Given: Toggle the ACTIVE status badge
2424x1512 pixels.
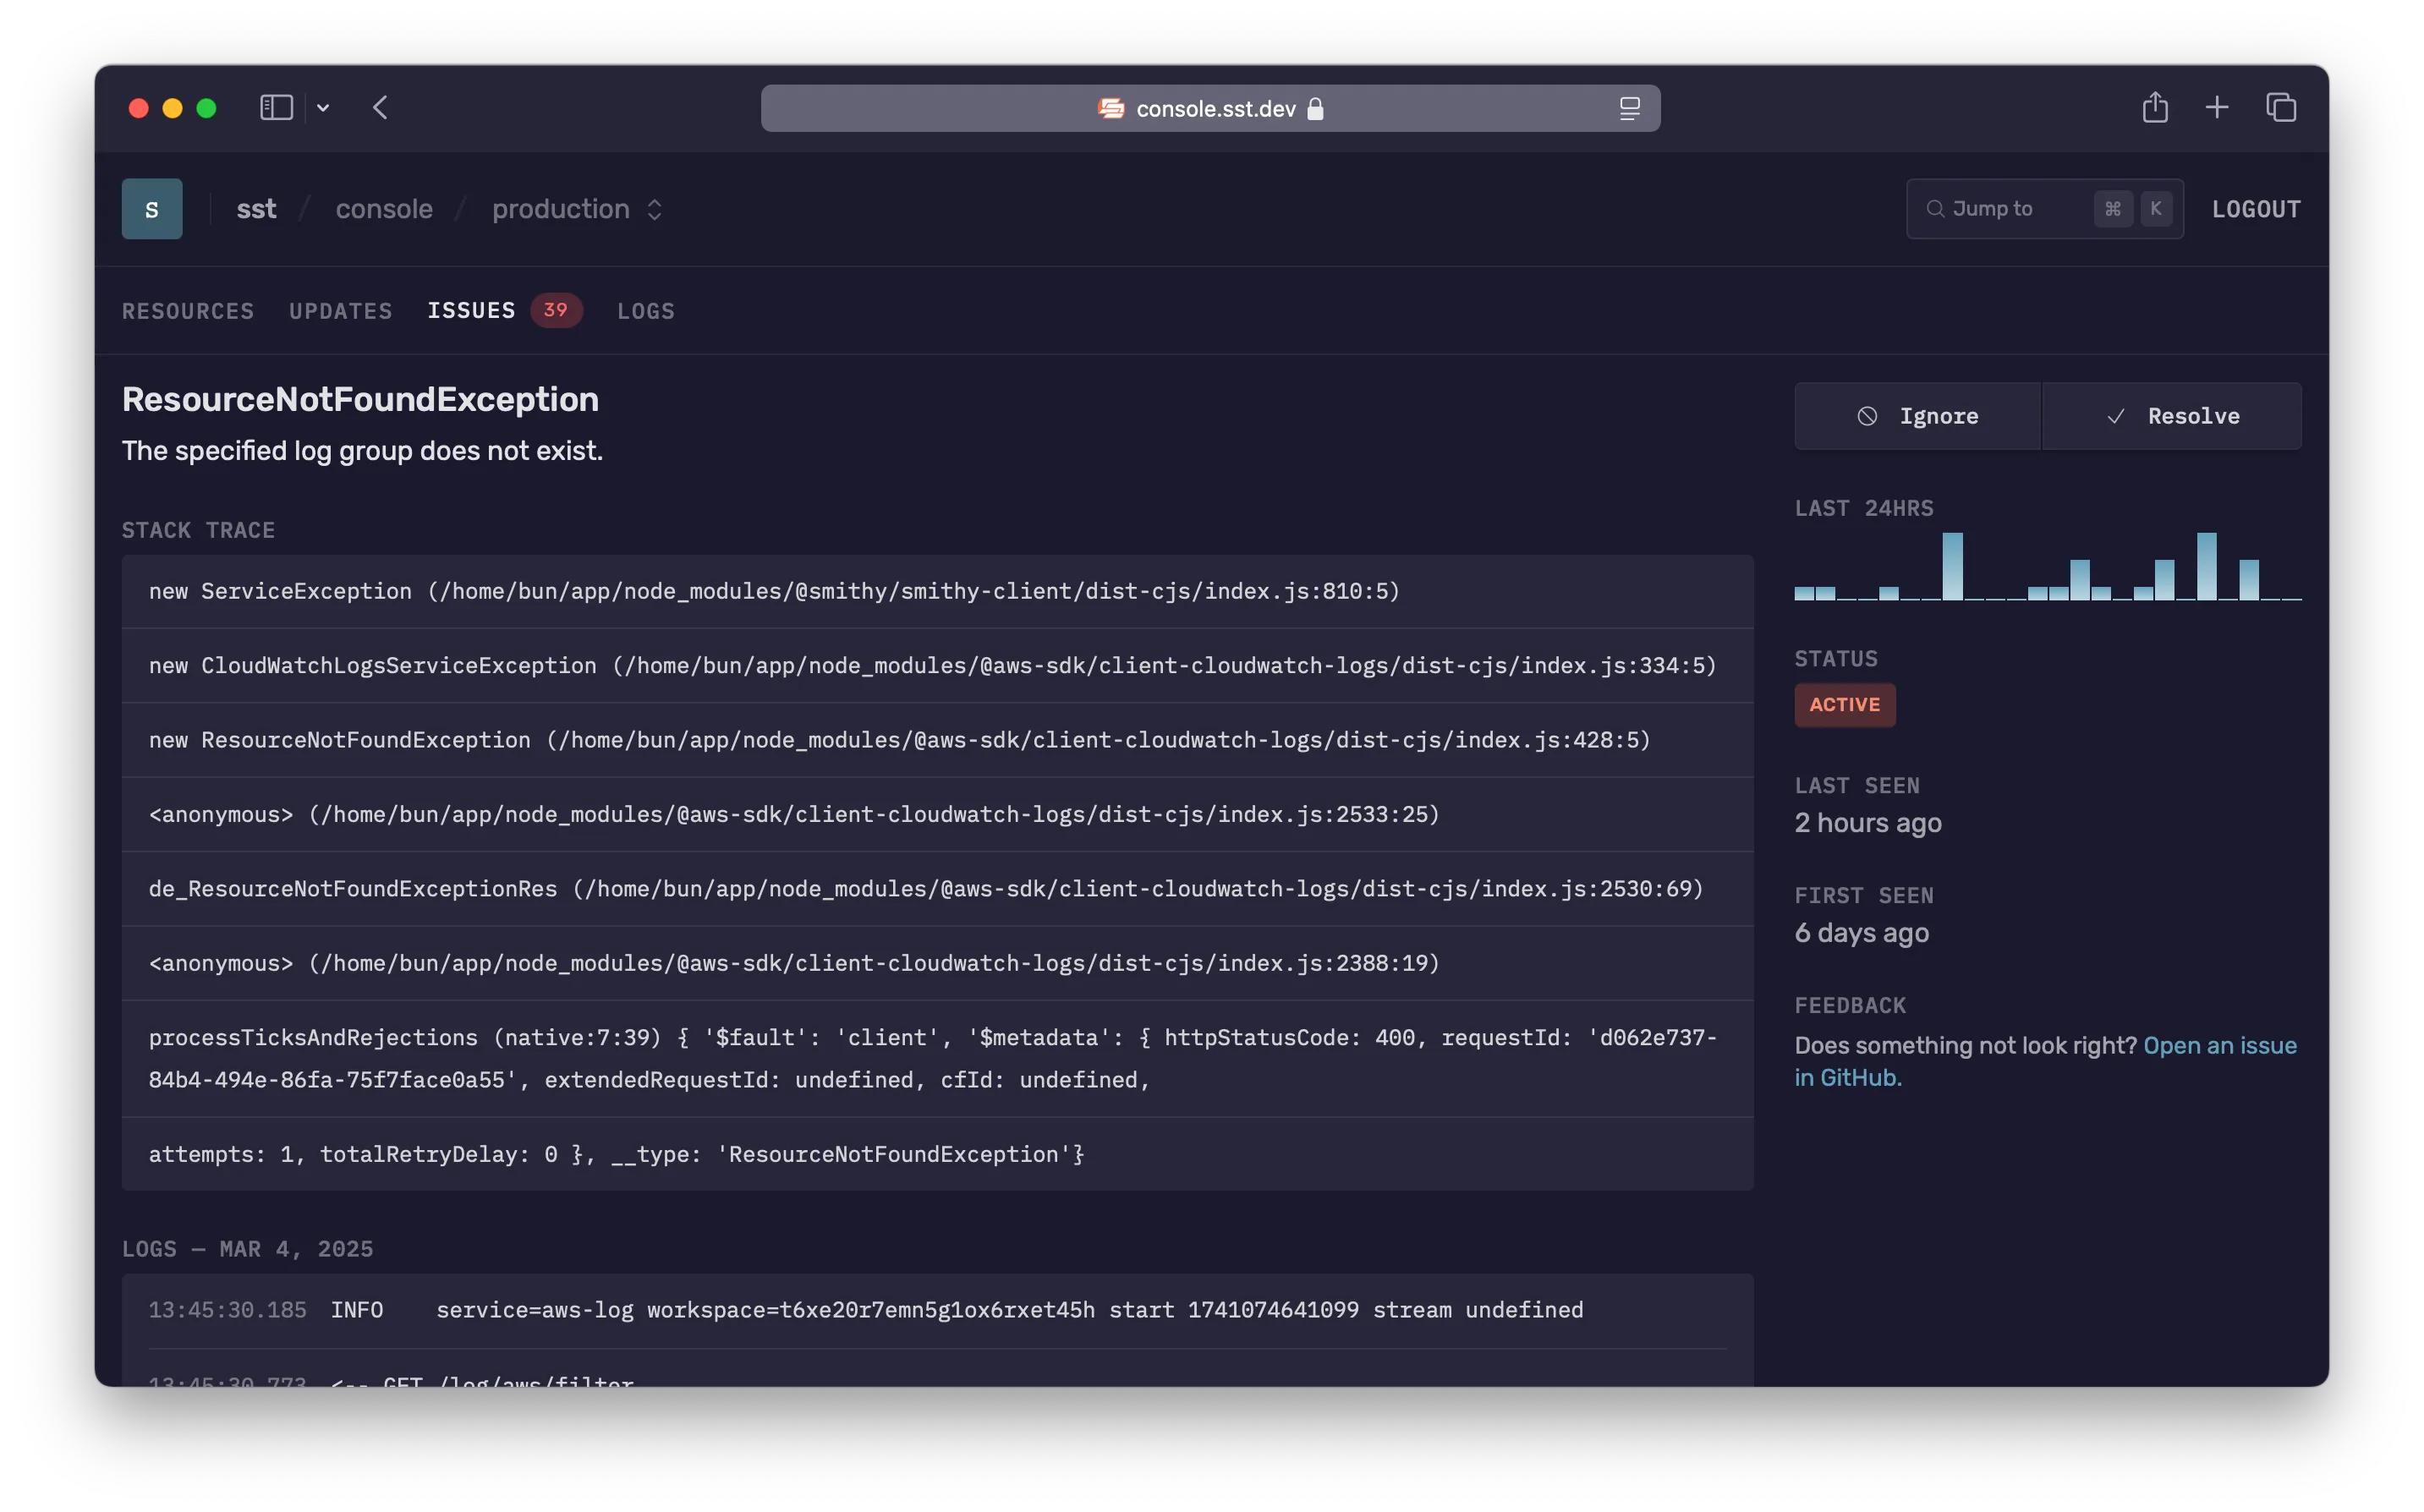Looking at the screenshot, I should click(x=1844, y=704).
